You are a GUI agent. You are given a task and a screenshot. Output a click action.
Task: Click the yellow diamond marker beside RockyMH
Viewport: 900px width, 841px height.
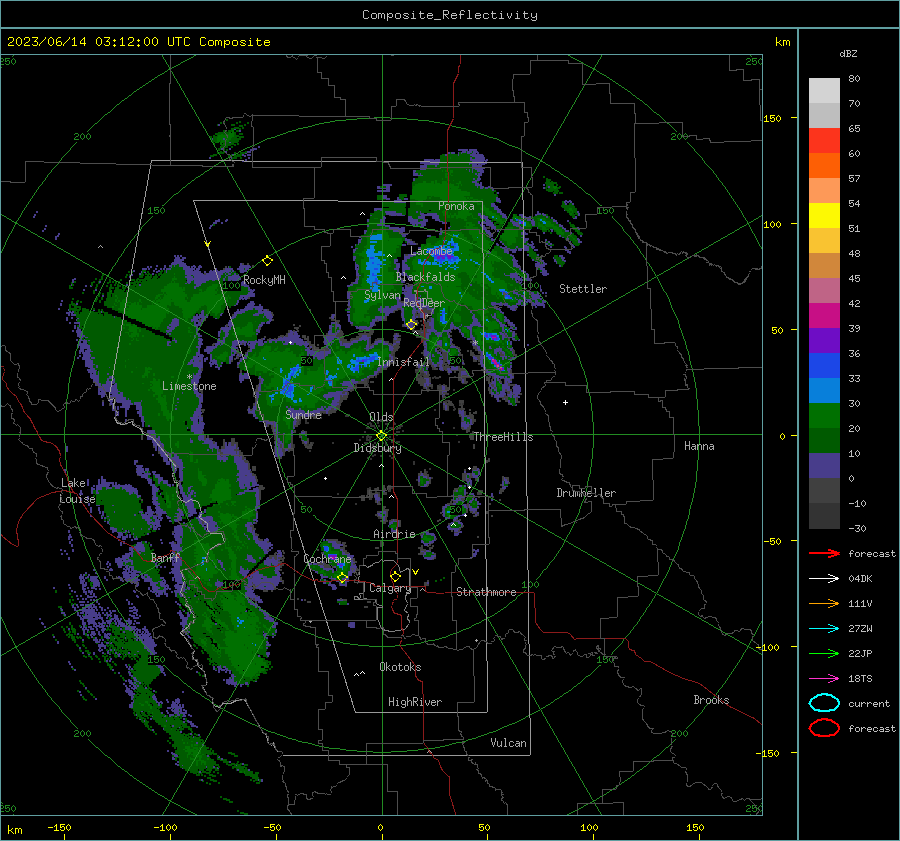point(267,261)
